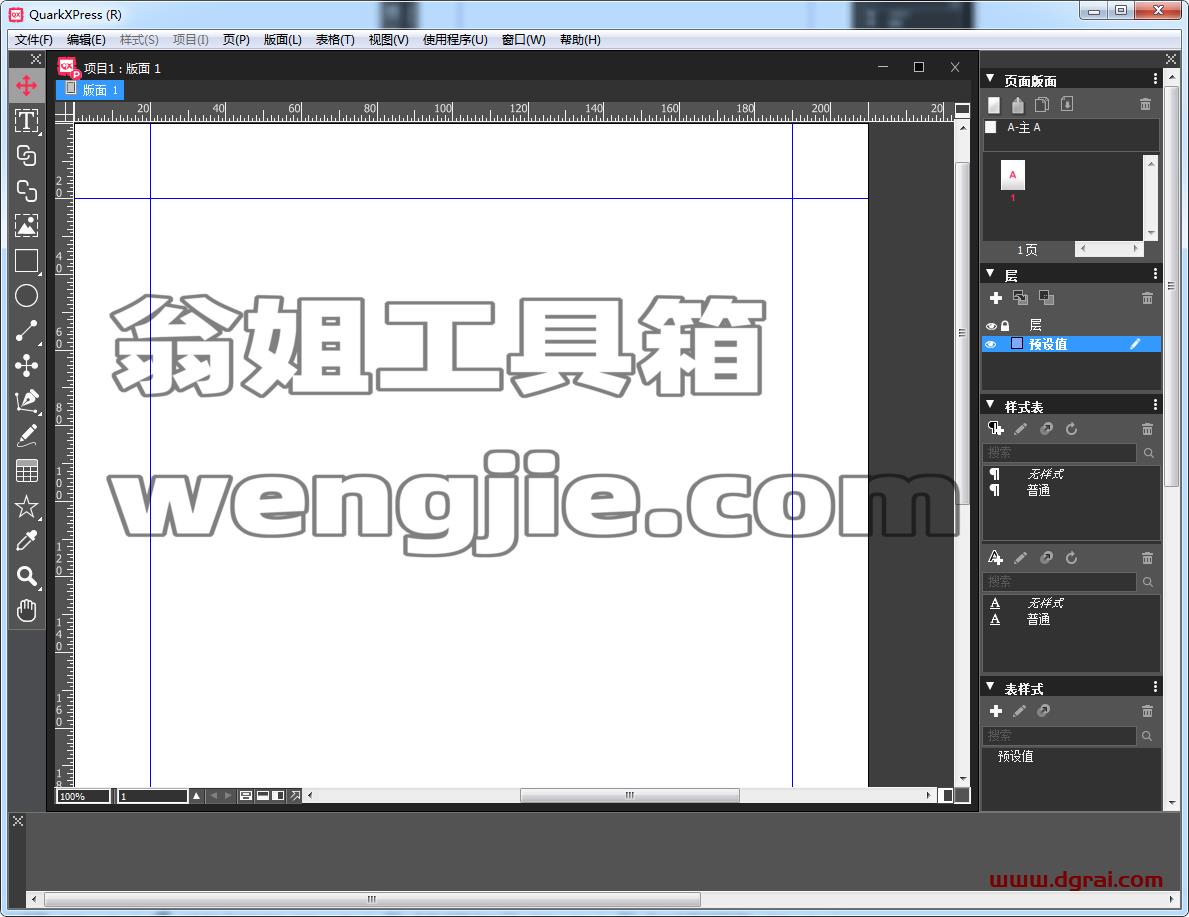The width and height of the screenshot is (1189, 917).
Task: Open the 表格(T) menu
Action: (335, 39)
